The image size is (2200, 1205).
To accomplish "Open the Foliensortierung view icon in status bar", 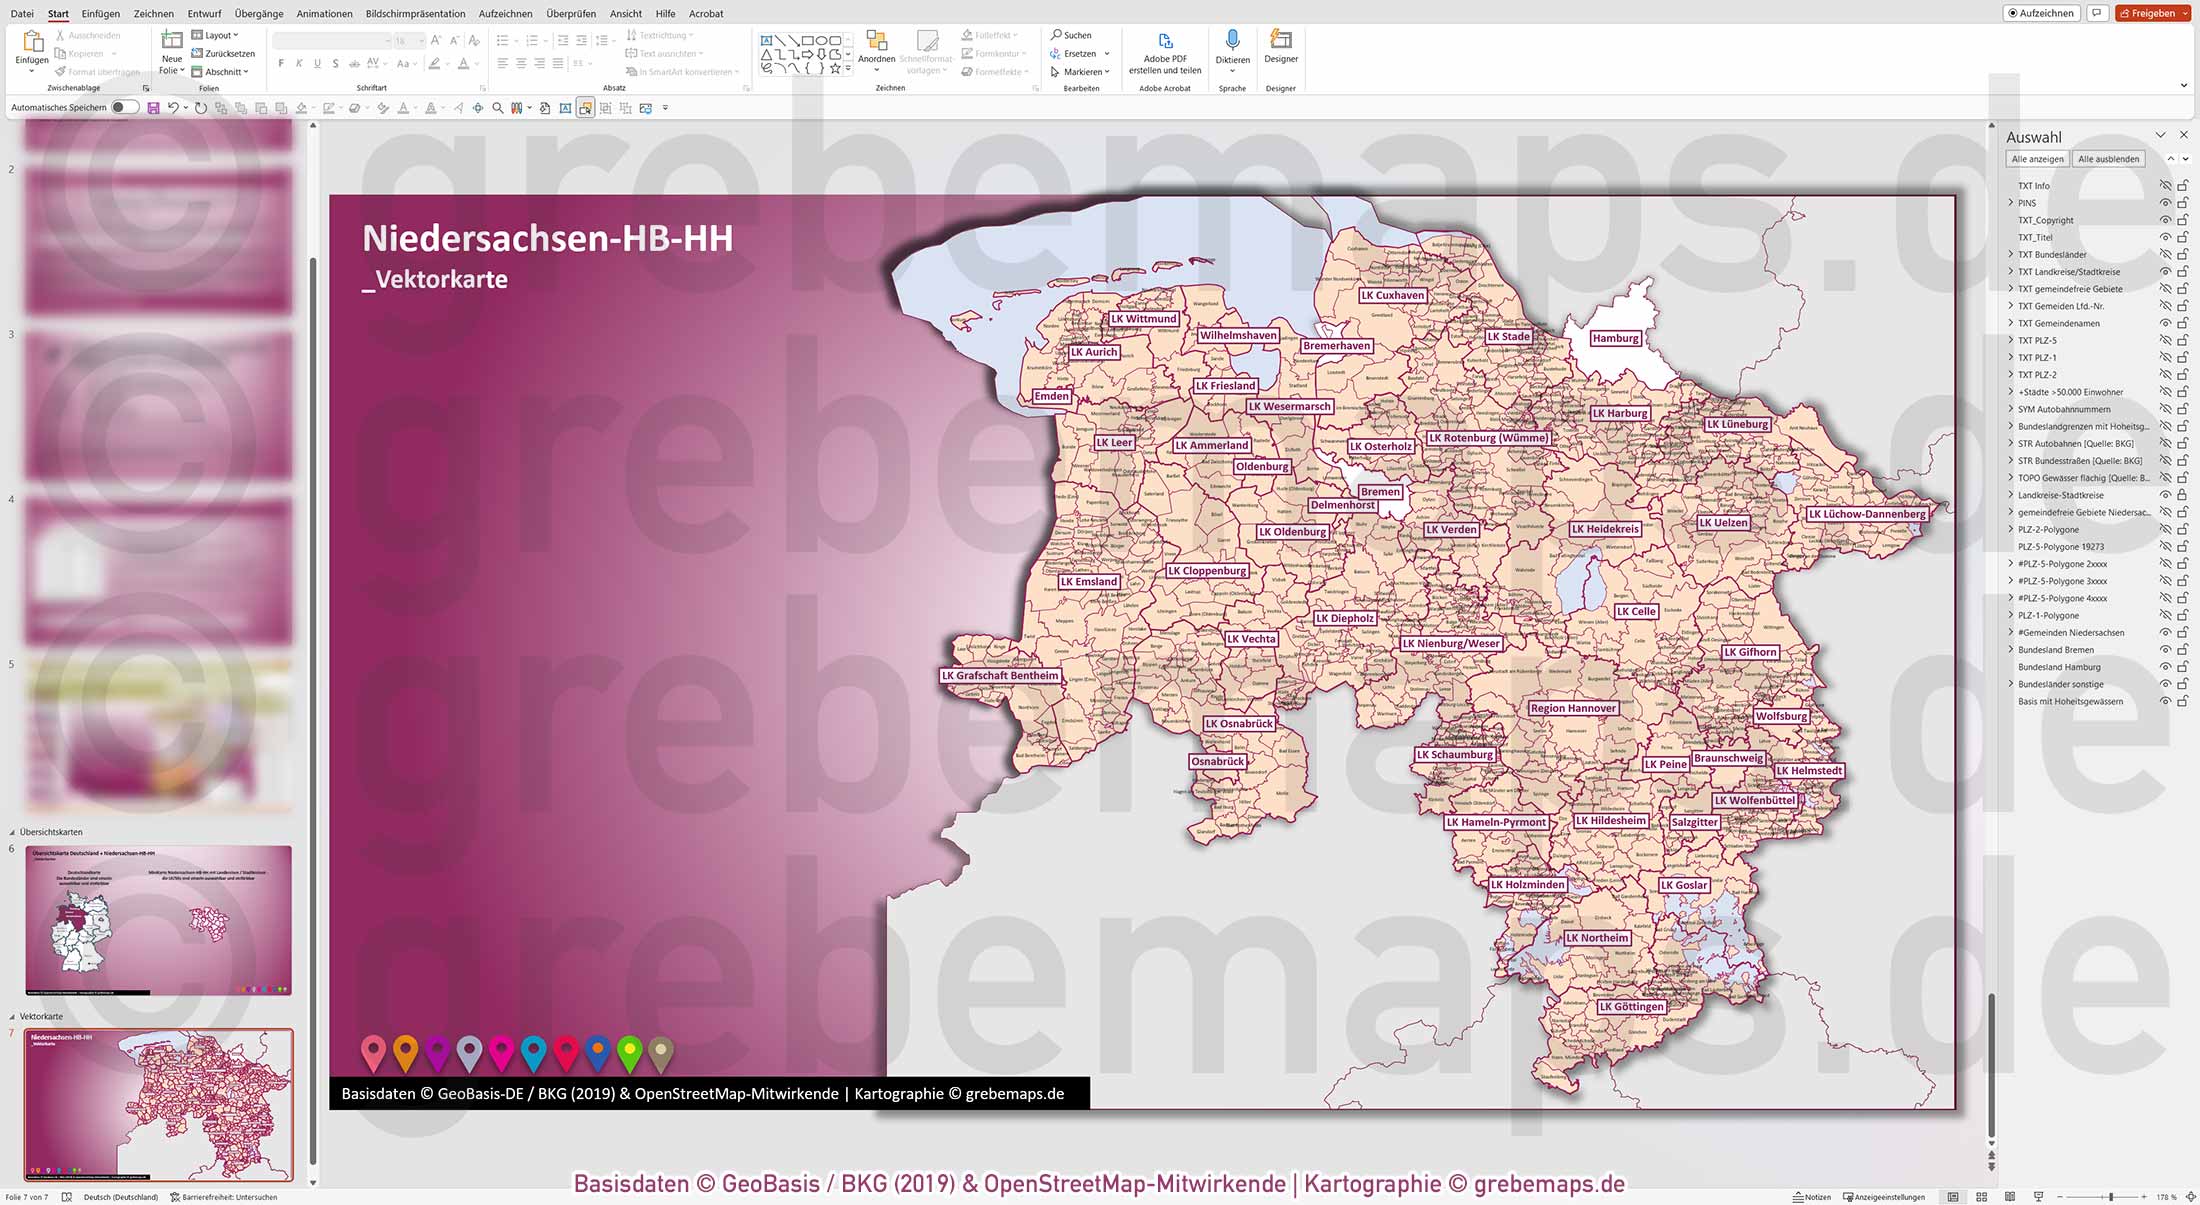I will [1981, 1196].
